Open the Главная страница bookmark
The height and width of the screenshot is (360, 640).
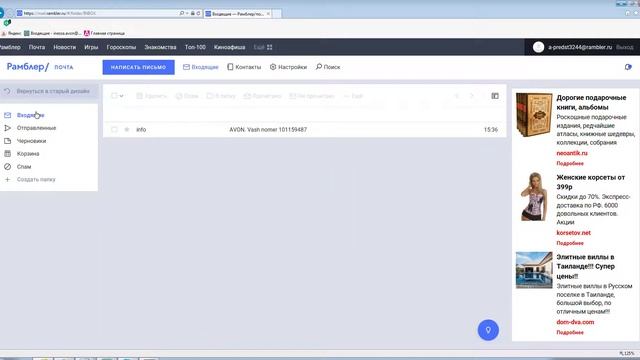click(x=104, y=33)
